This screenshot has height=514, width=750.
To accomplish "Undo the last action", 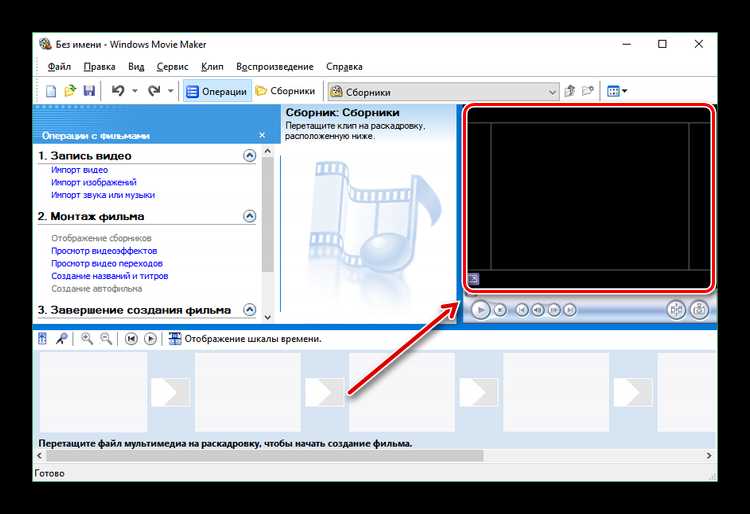I will pyautogui.click(x=118, y=91).
